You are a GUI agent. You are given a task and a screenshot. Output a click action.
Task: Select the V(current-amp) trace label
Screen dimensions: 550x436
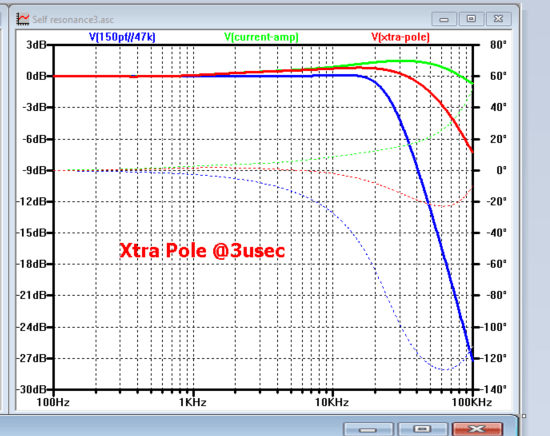pyautogui.click(x=261, y=37)
